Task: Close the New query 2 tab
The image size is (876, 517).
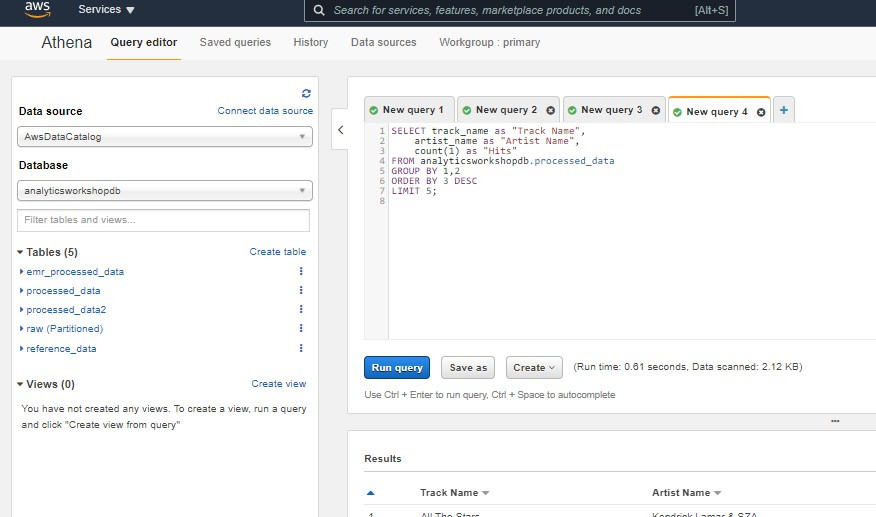Action: pos(550,111)
